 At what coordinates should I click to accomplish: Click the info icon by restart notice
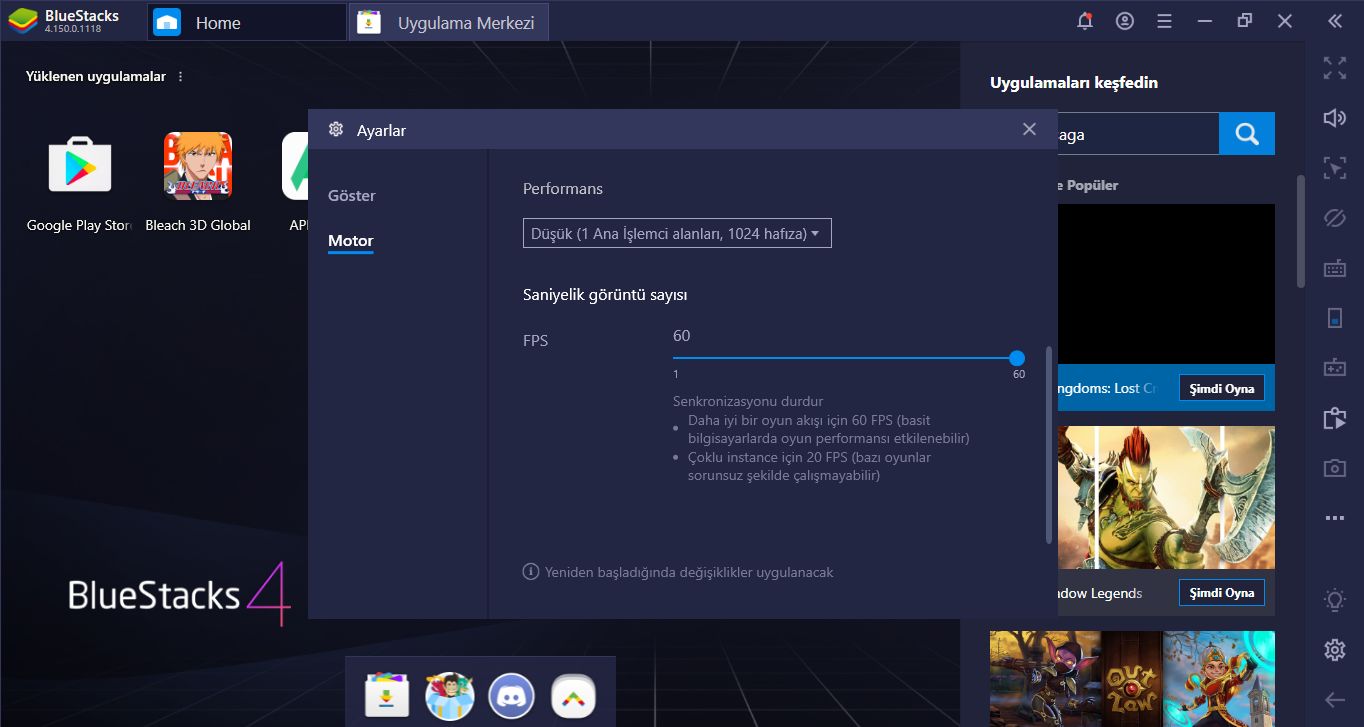531,572
